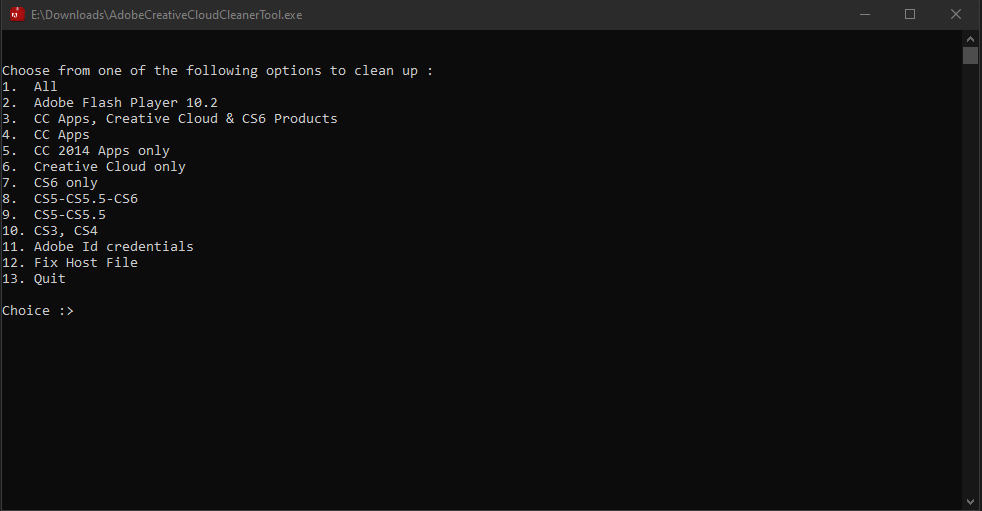Click at the Choice :> prompt
The height and width of the screenshot is (511, 982).
(x=38, y=311)
